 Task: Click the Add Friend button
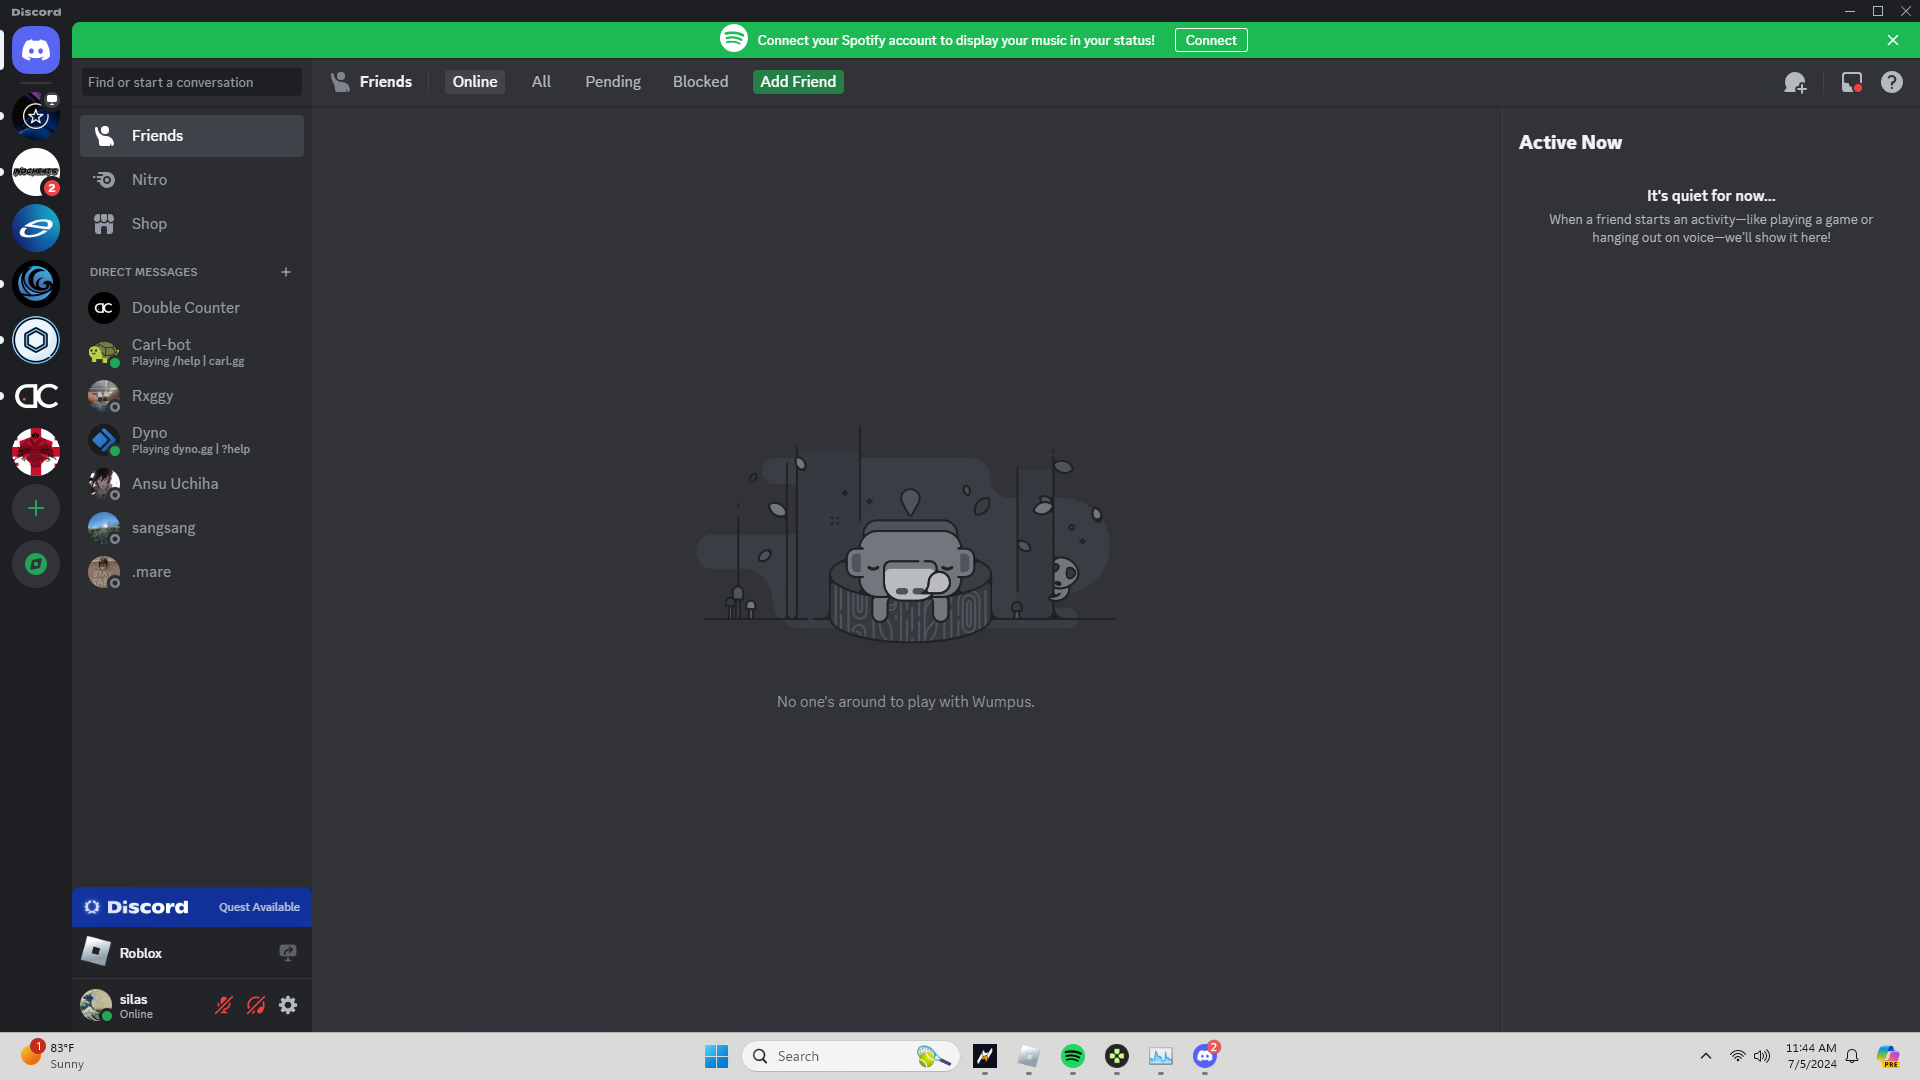point(798,82)
